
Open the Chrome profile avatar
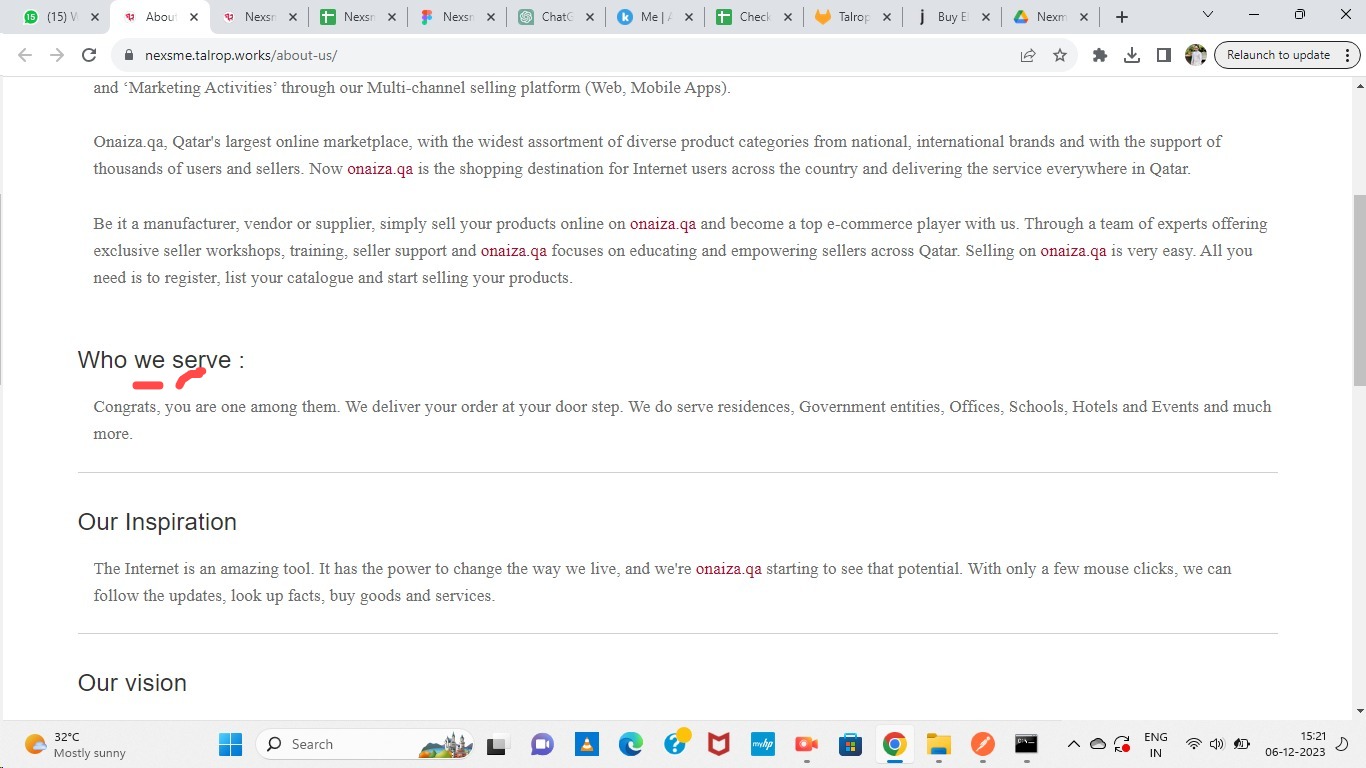click(1195, 56)
